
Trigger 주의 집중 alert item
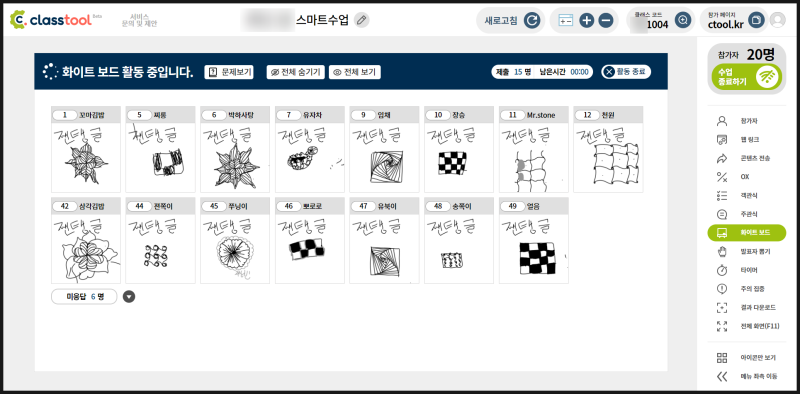tap(747, 288)
